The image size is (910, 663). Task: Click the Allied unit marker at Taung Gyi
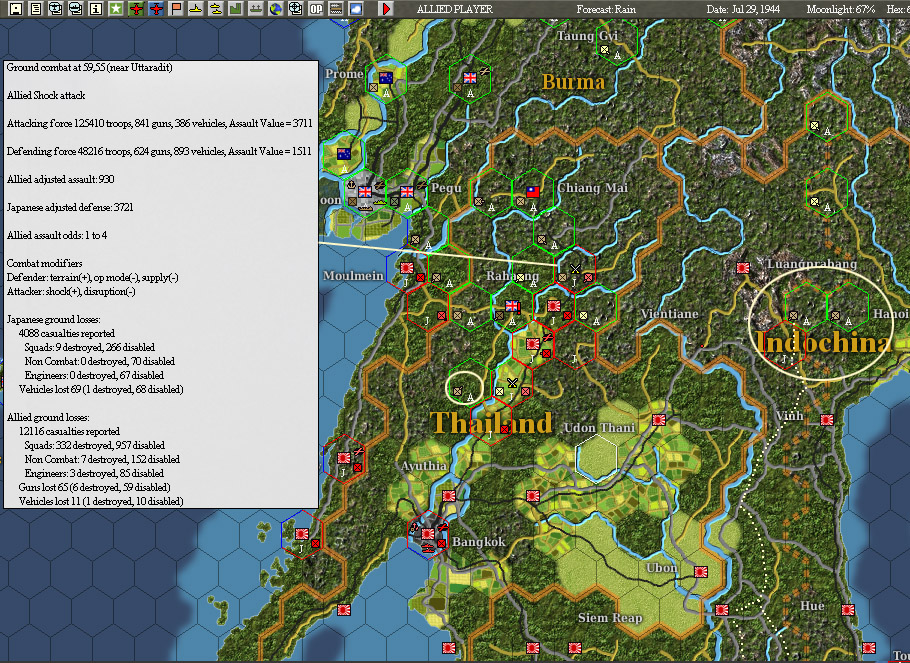click(605, 49)
